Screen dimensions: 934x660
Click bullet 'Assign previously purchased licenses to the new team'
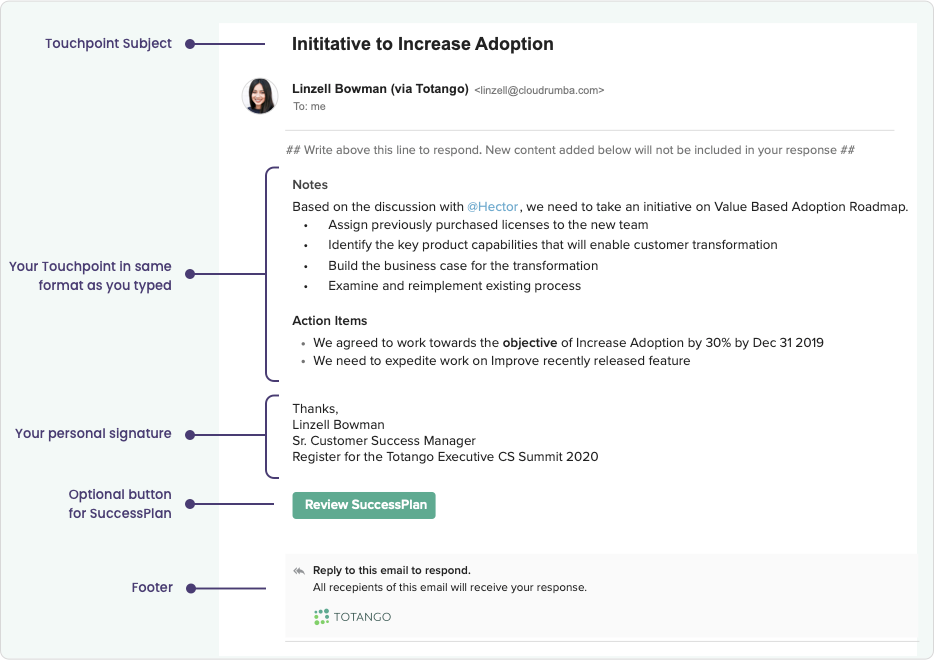coord(488,225)
